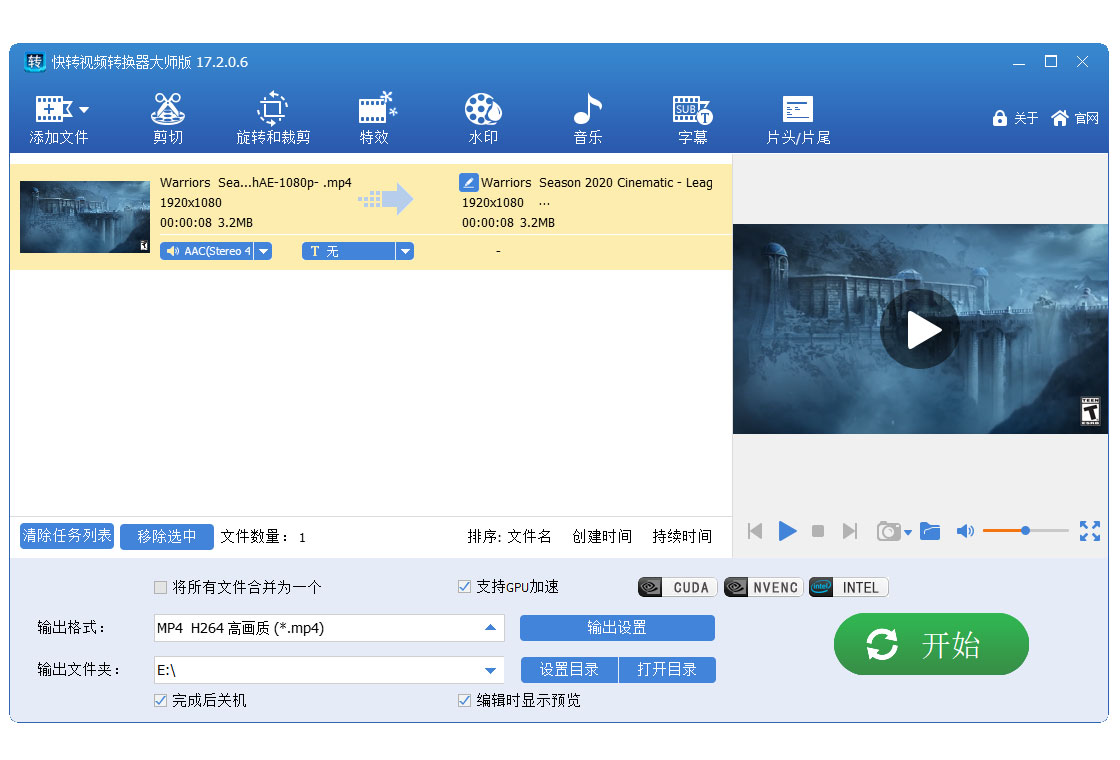Image resolution: width=1120 pixels, height=760 pixels.
Task: Click the small blue play button
Action: click(787, 531)
